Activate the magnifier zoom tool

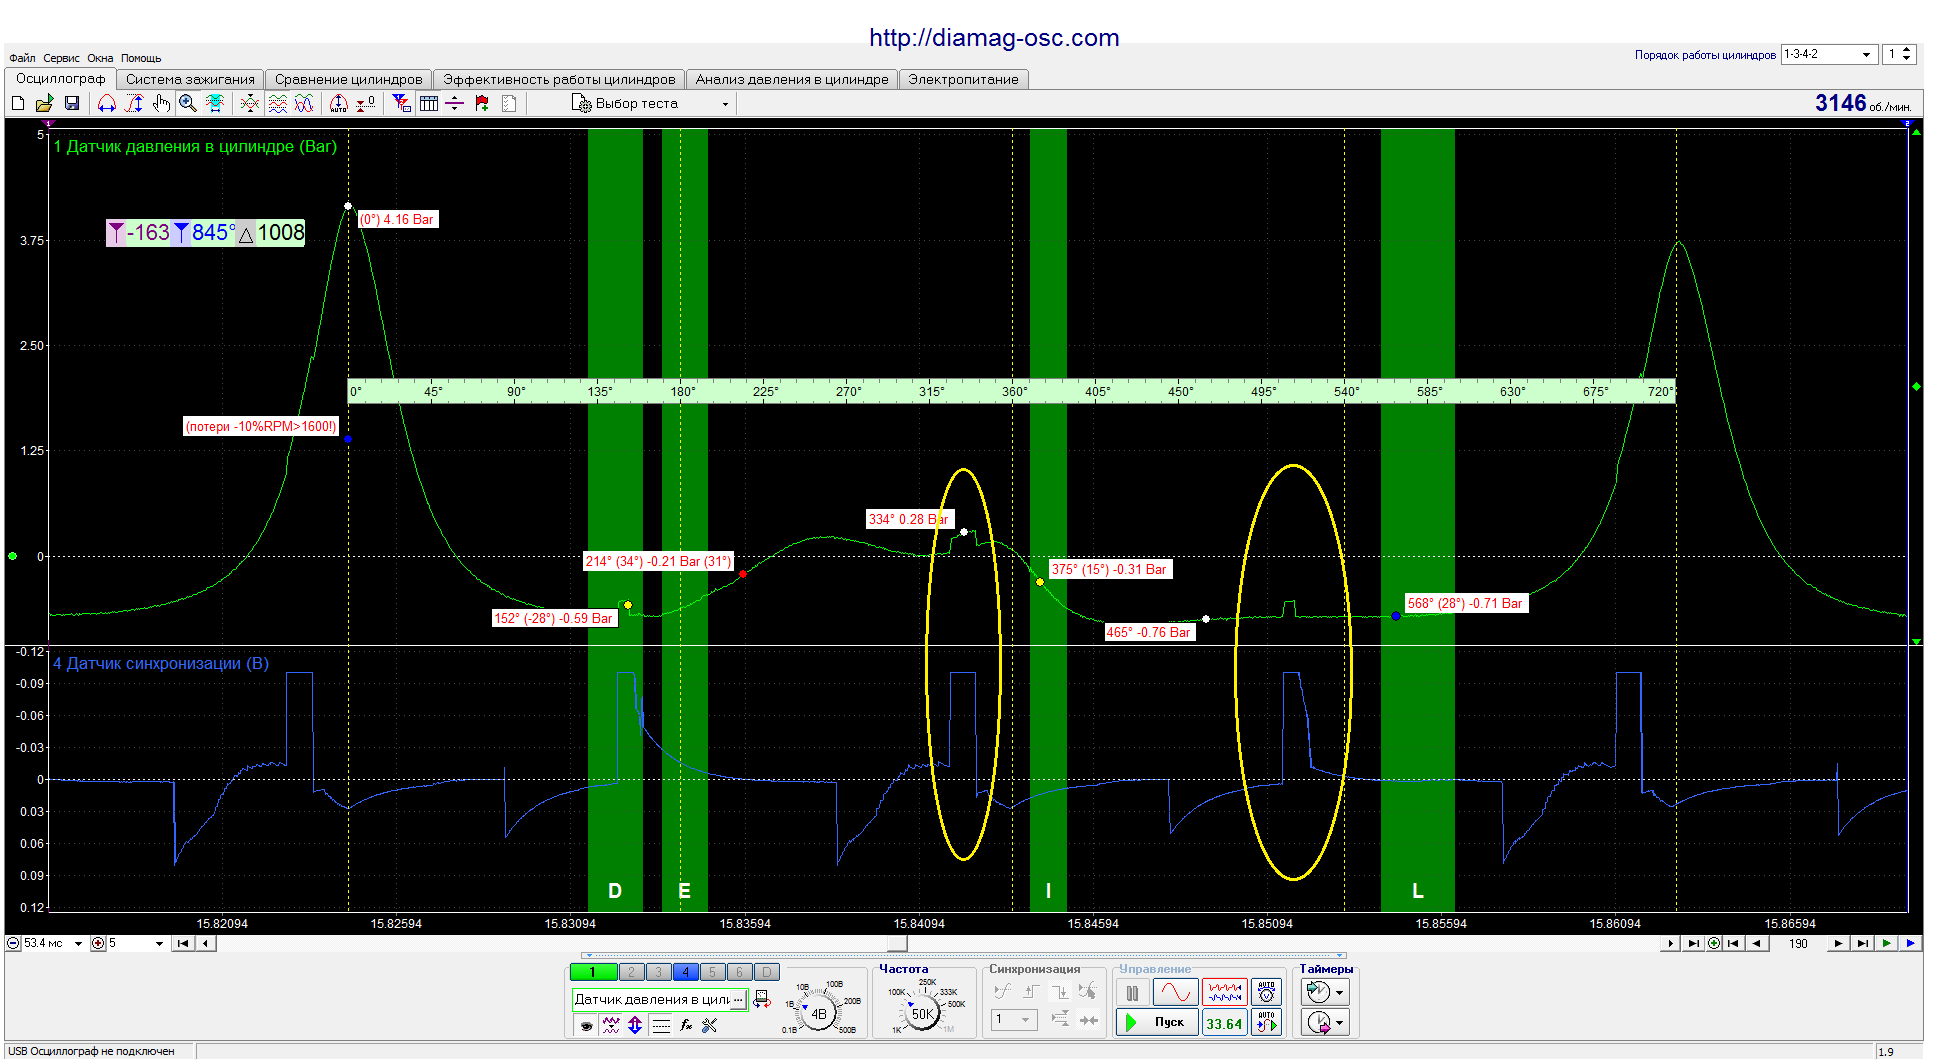pyautogui.click(x=188, y=103)
